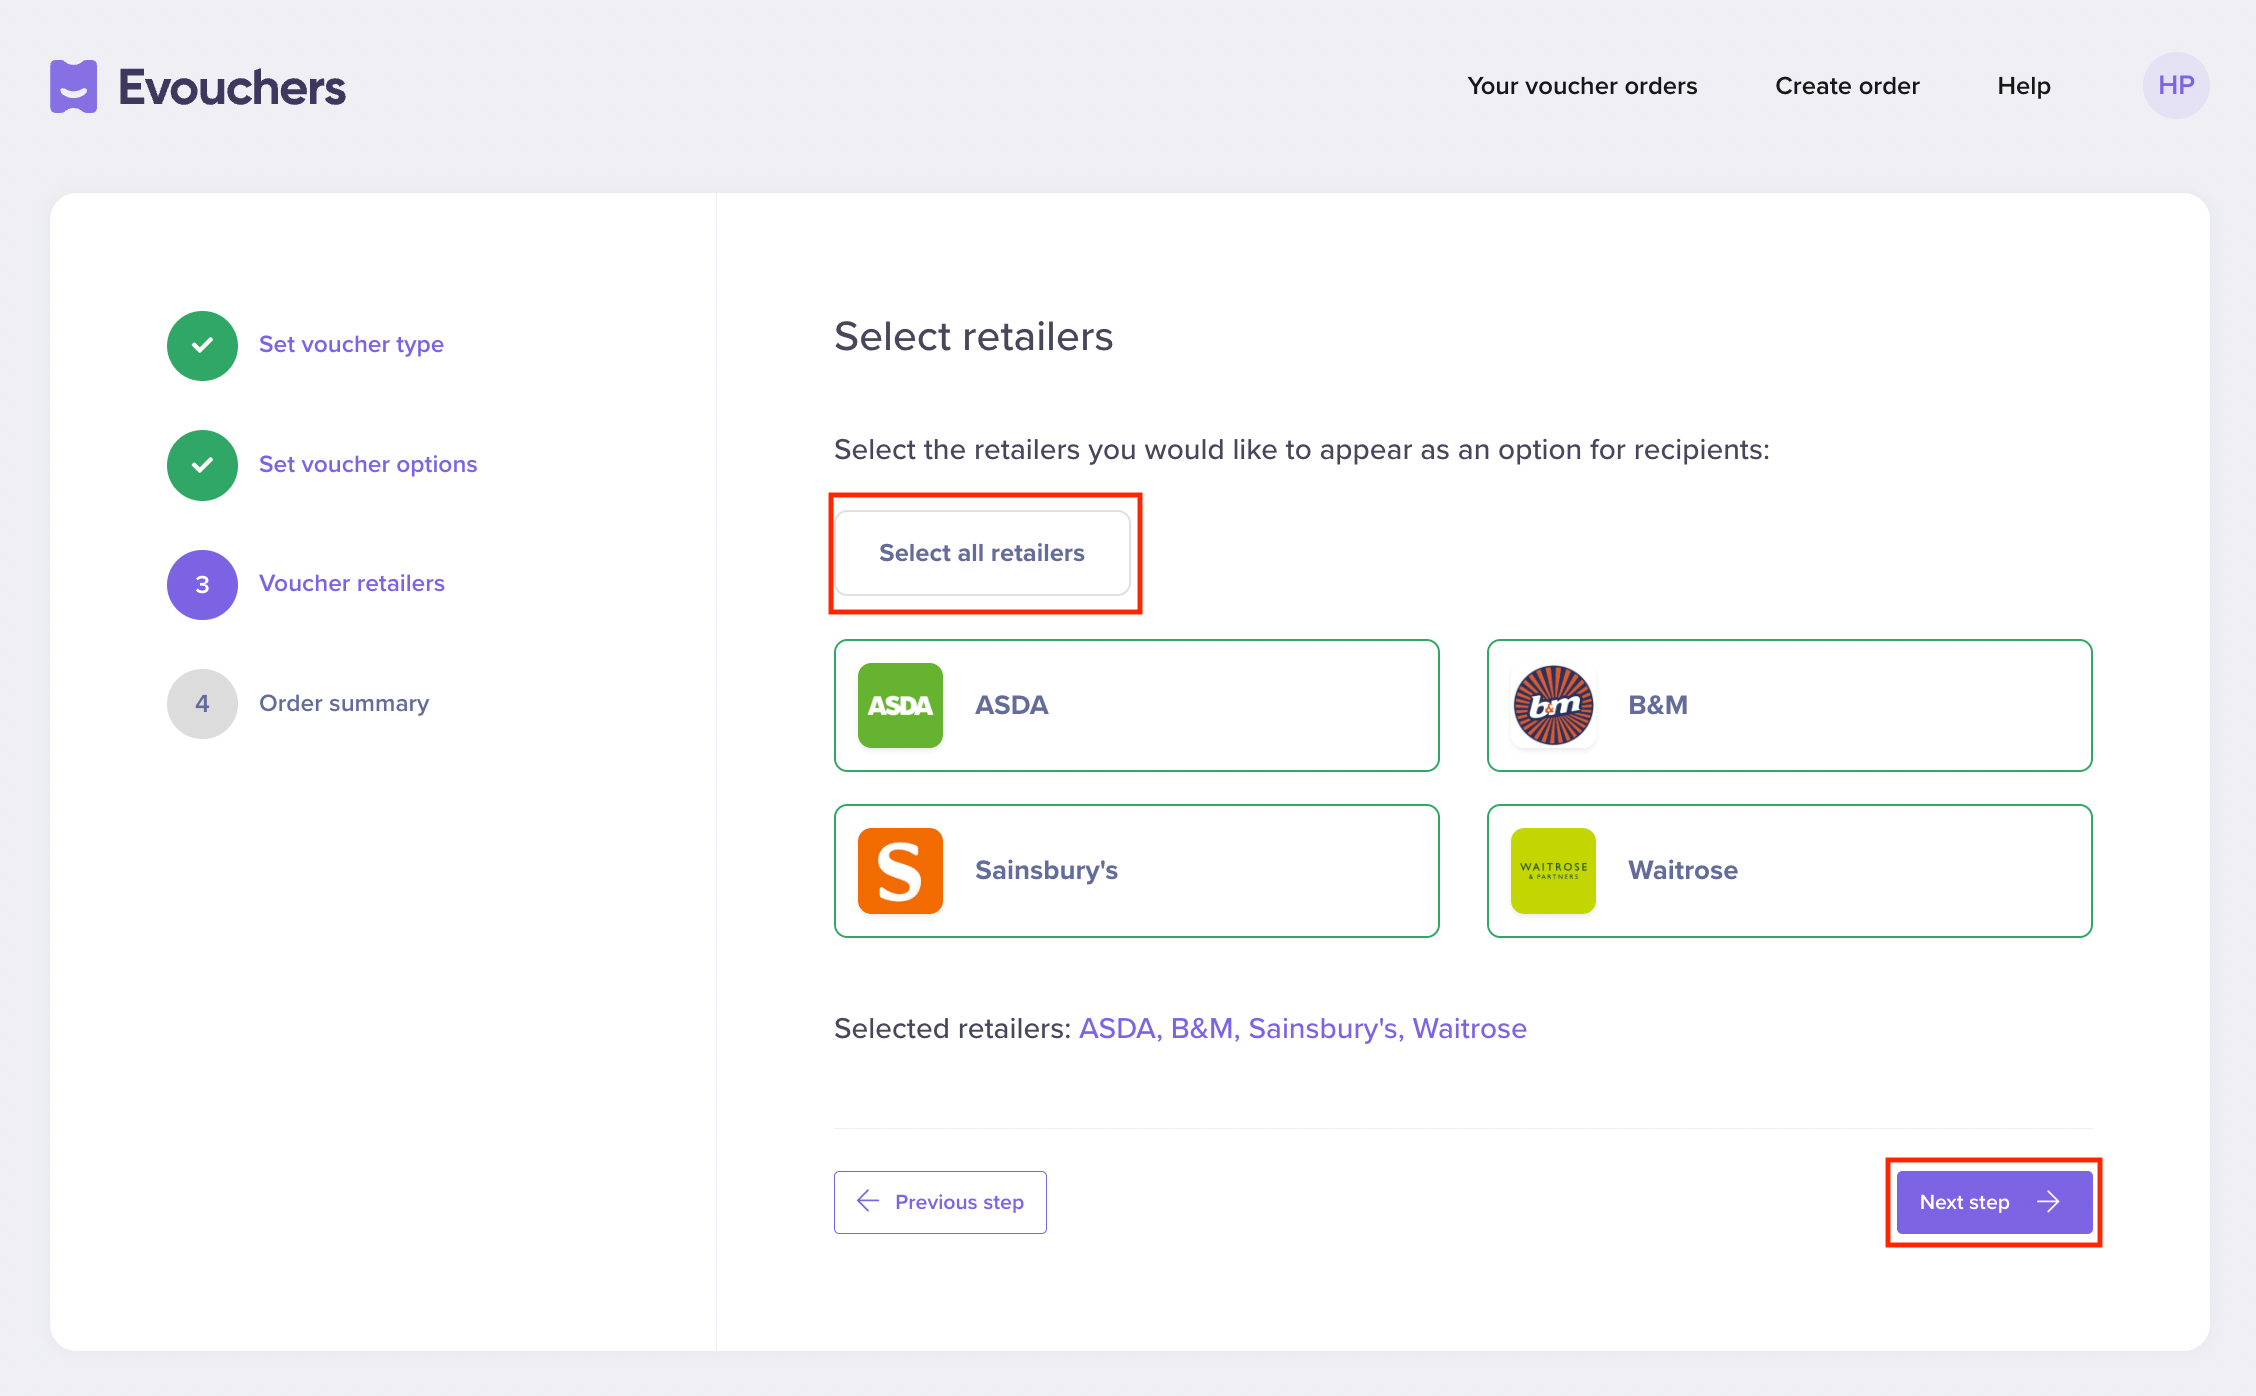This screenshot has height=1396, width=2256.
Task: Deselect the ASDA retailer card
Action: (1200, 705)
